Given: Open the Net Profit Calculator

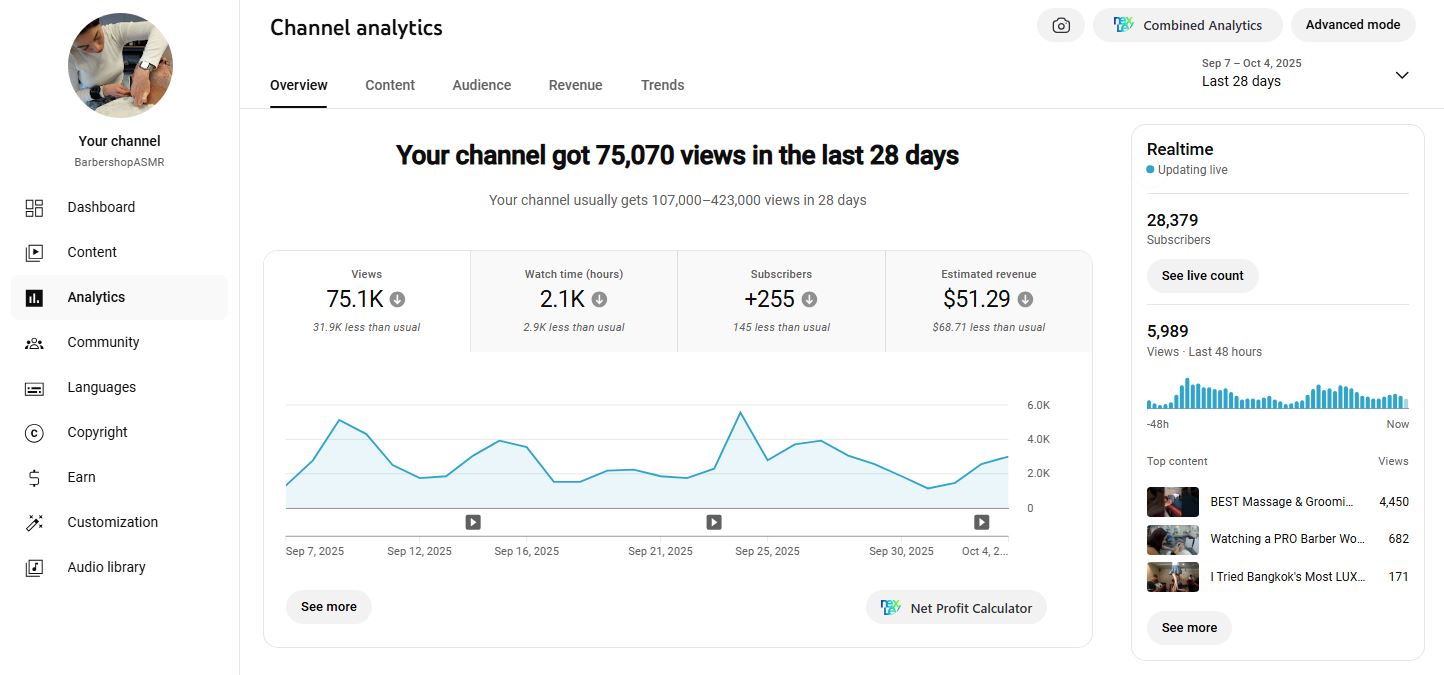Looking at the screenshot, I should [x=956, y=608].
